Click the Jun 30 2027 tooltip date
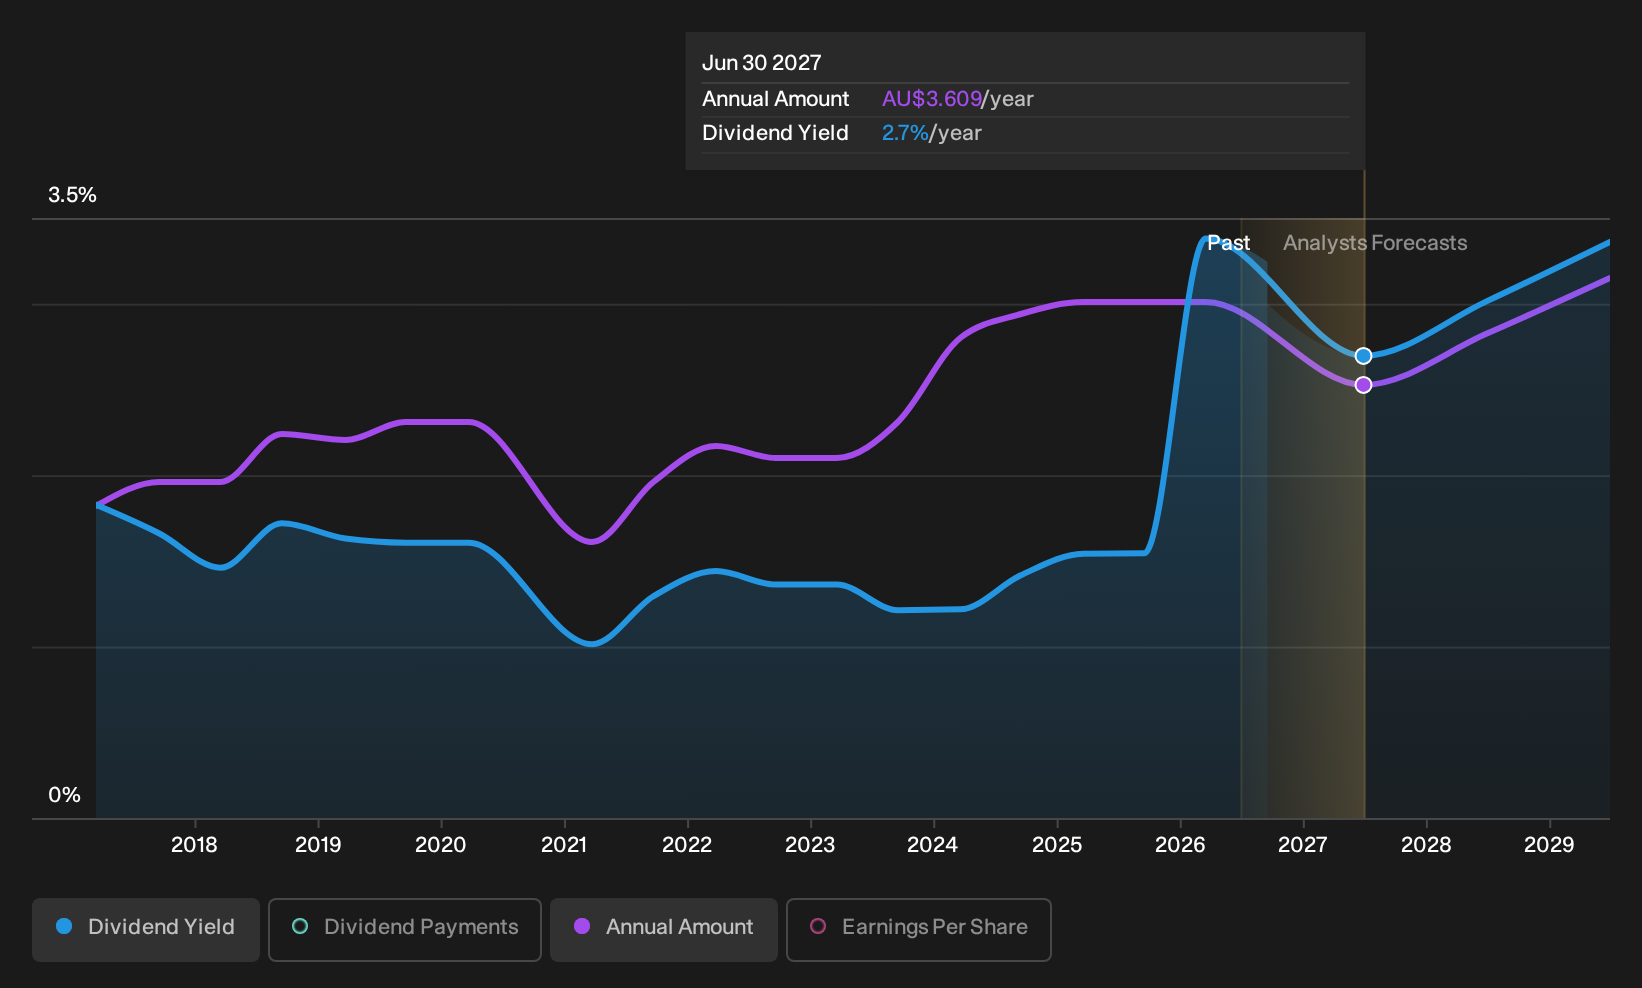 pos(762,63)
